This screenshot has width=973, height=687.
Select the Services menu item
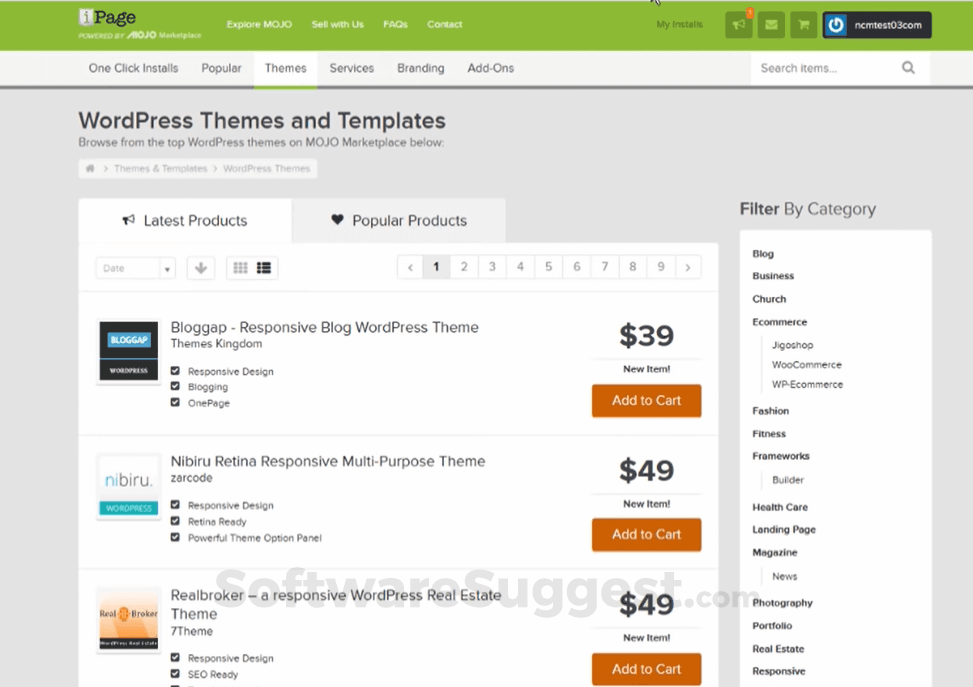click(351, 68)
